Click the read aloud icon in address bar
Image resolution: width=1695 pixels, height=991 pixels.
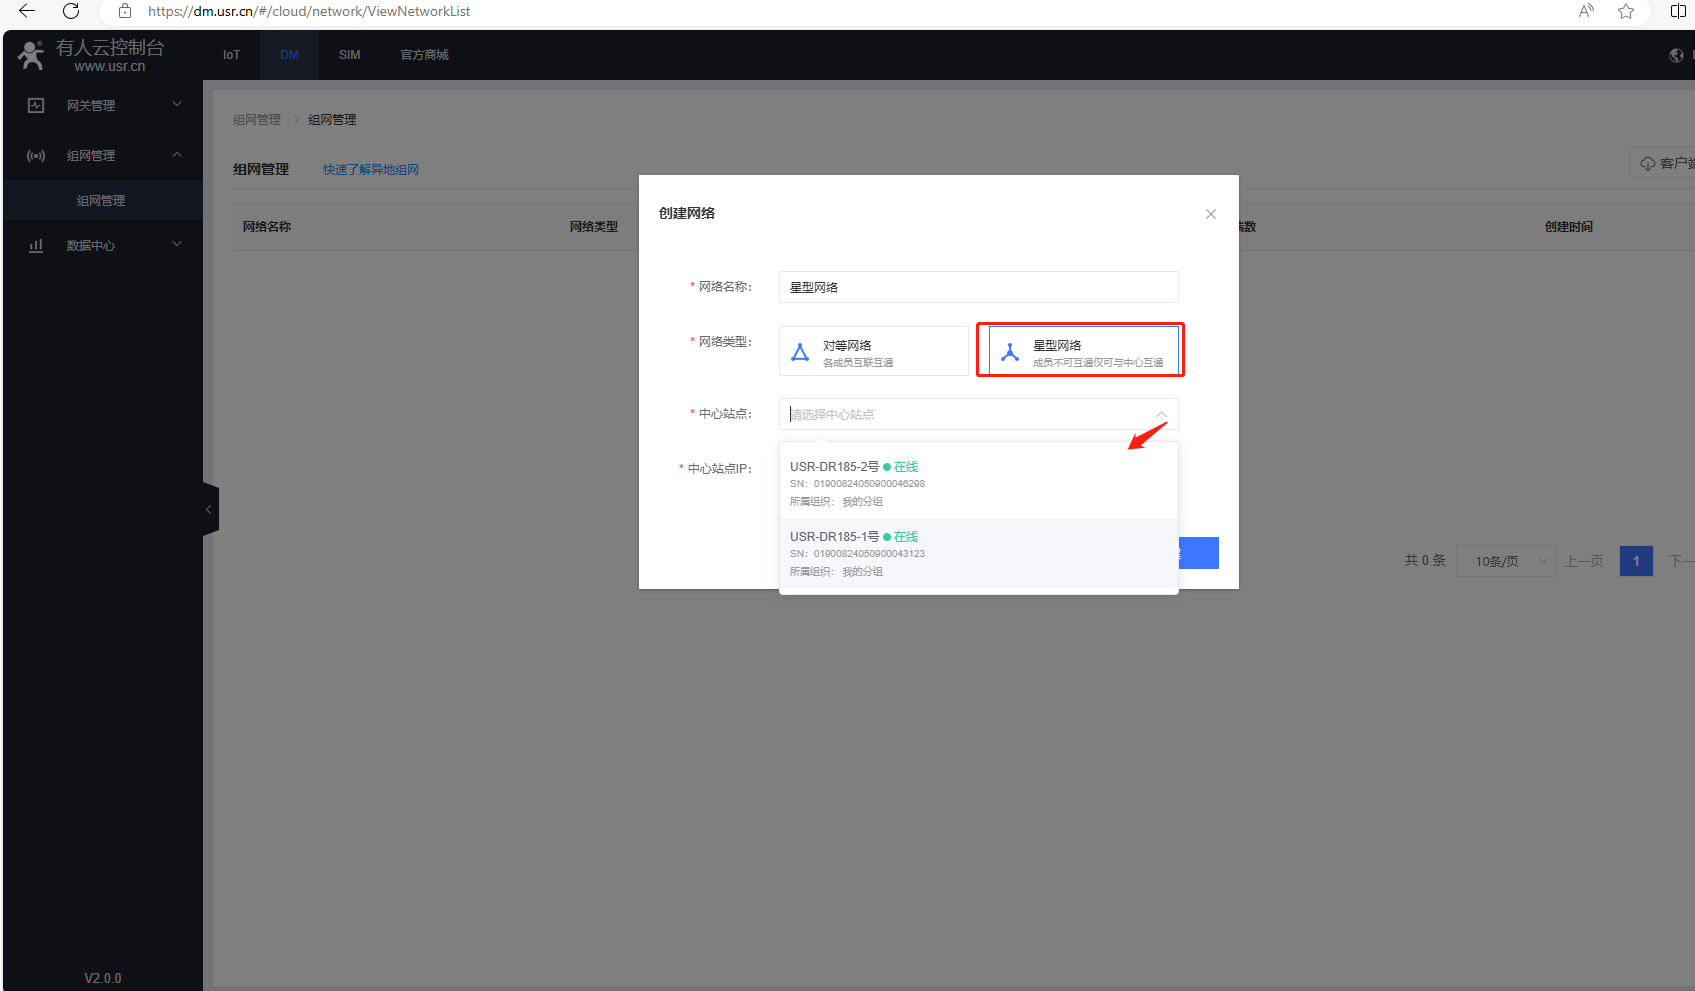point(1586,11)
